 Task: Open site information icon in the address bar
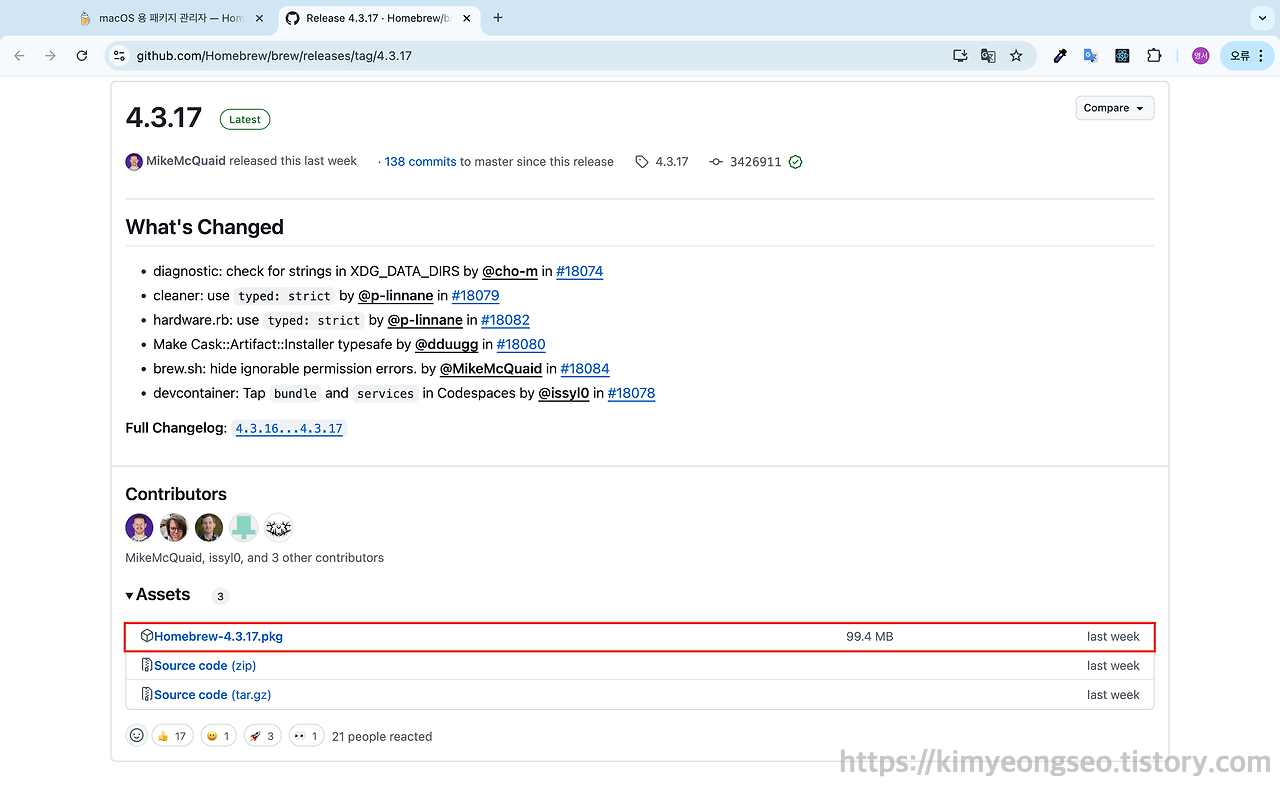pos(119,56)
